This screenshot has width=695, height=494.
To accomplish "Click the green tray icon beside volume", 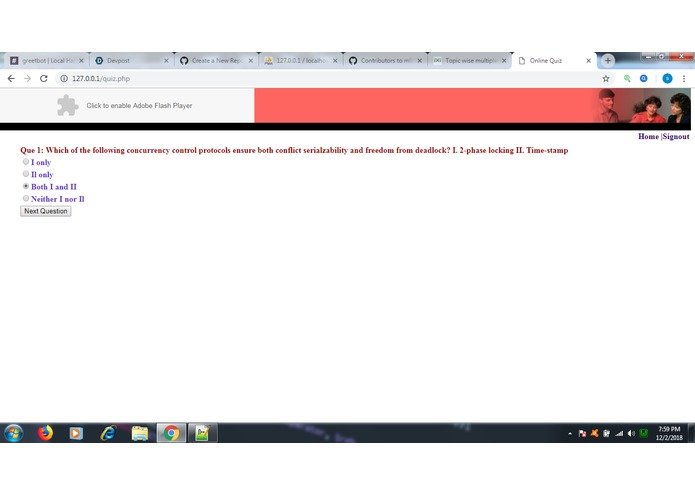I will click(644, 433).
